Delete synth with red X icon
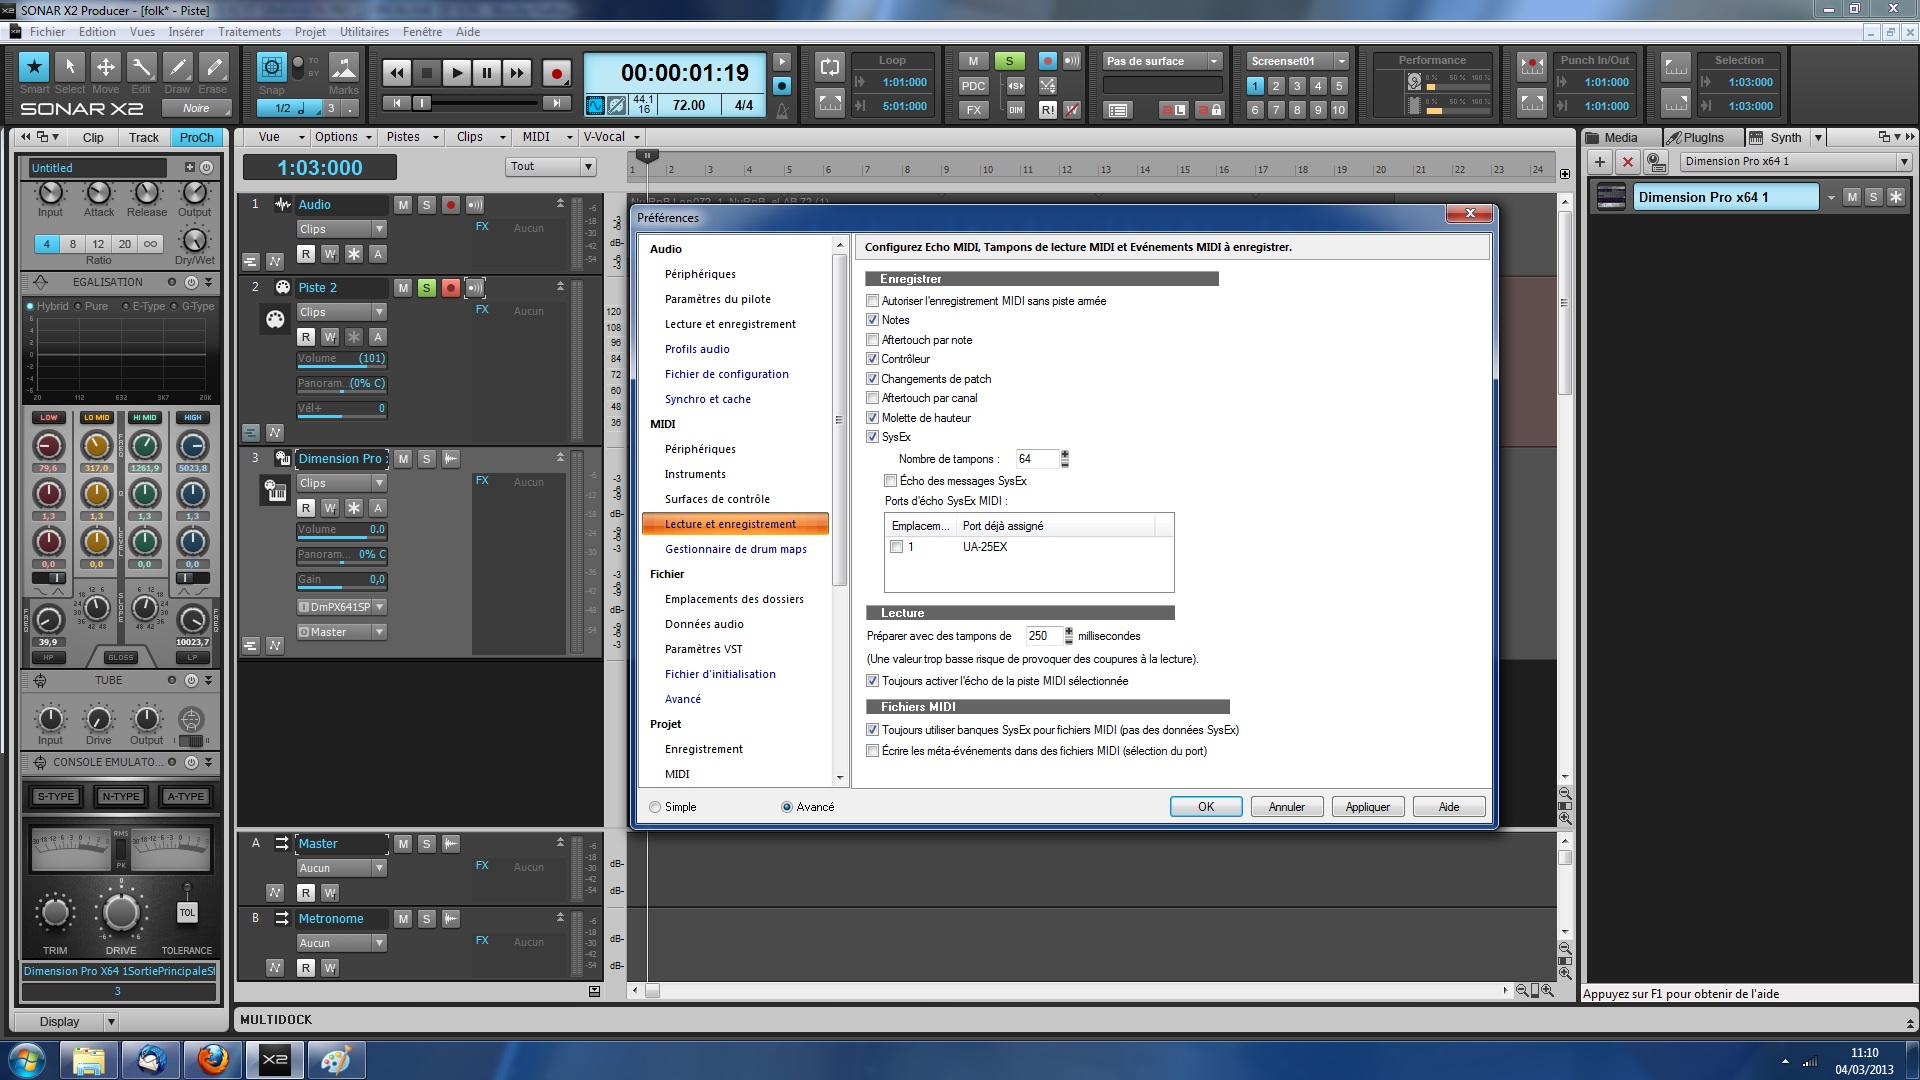Image resolution: width=1920 pixels, height=1080 pixels. coord(1628,161)
